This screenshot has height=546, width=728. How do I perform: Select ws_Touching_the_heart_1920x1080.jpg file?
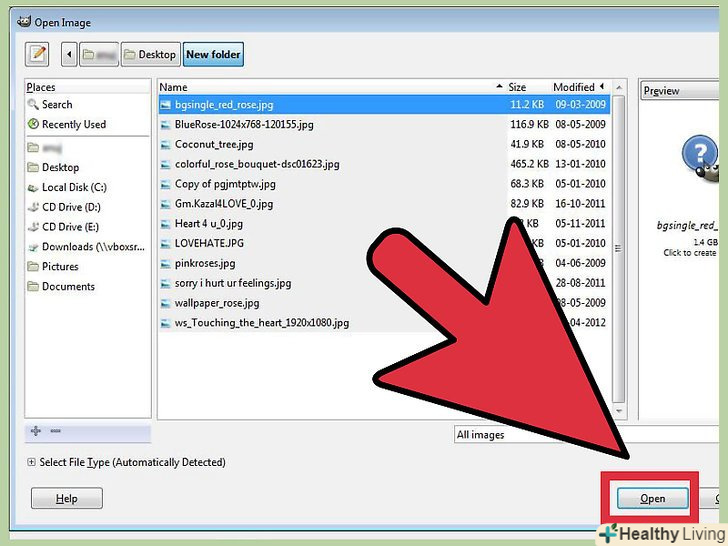[x=384, y=323]
